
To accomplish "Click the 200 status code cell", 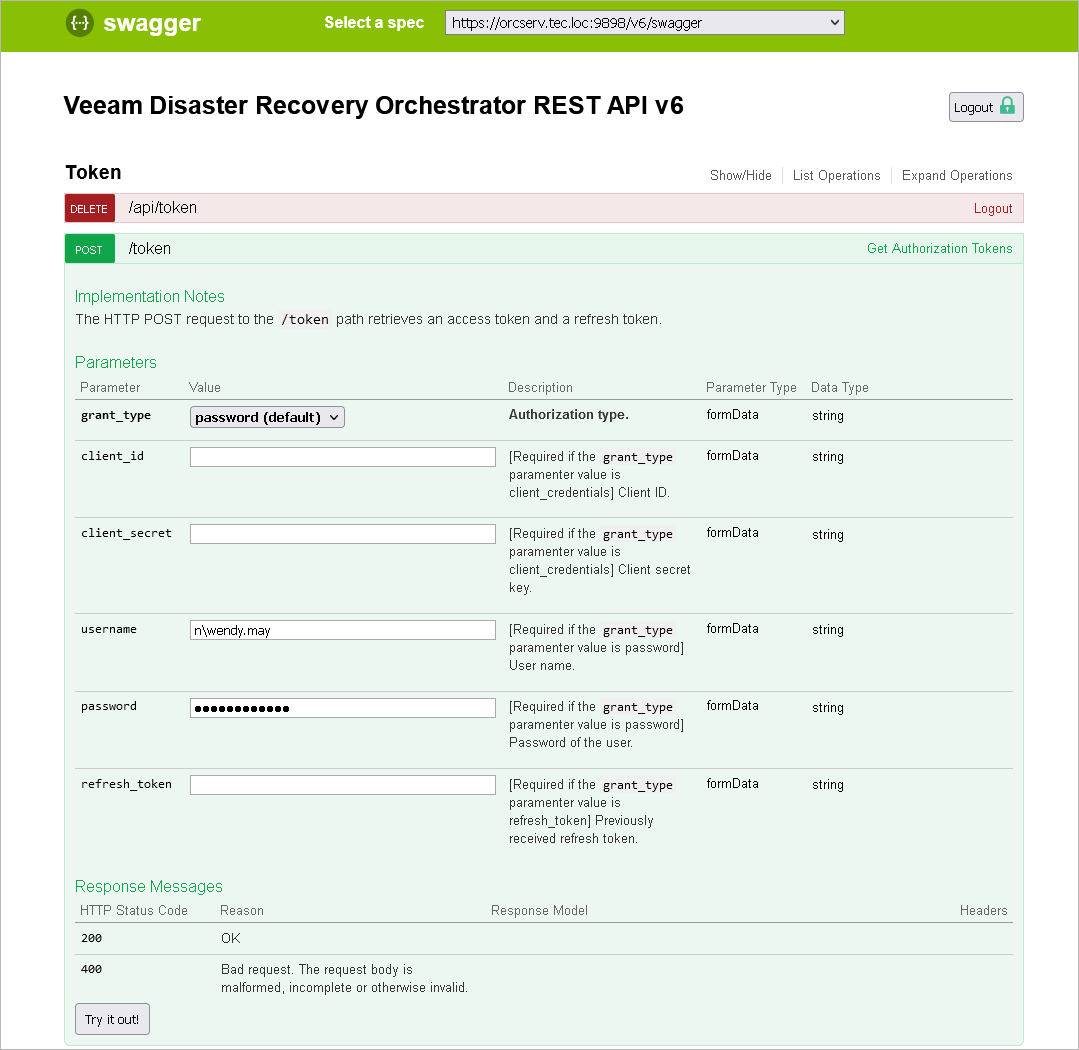I will 92,938.
